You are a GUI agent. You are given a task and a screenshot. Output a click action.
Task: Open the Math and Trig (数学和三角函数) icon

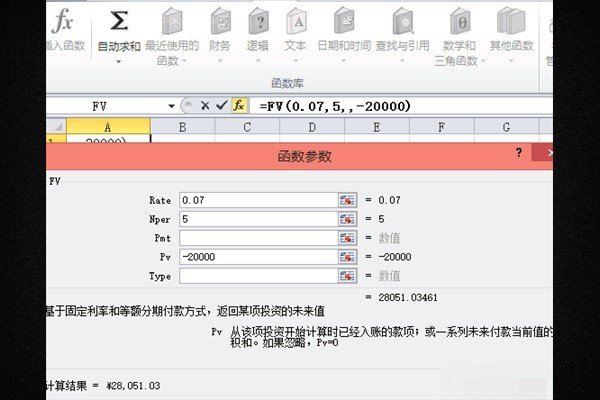coord(460,22)
